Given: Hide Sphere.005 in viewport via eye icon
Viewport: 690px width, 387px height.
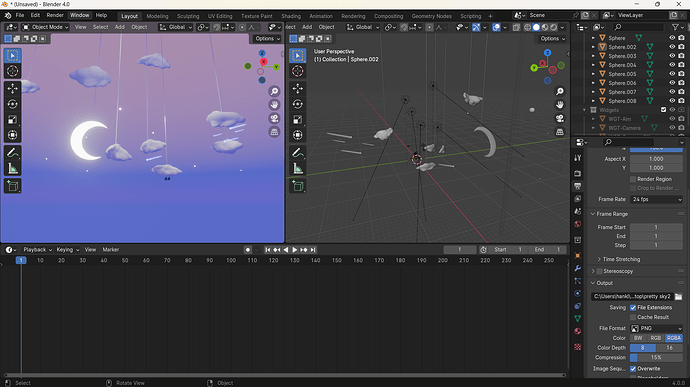Looking at the screenshot, I should click(672, 74).
